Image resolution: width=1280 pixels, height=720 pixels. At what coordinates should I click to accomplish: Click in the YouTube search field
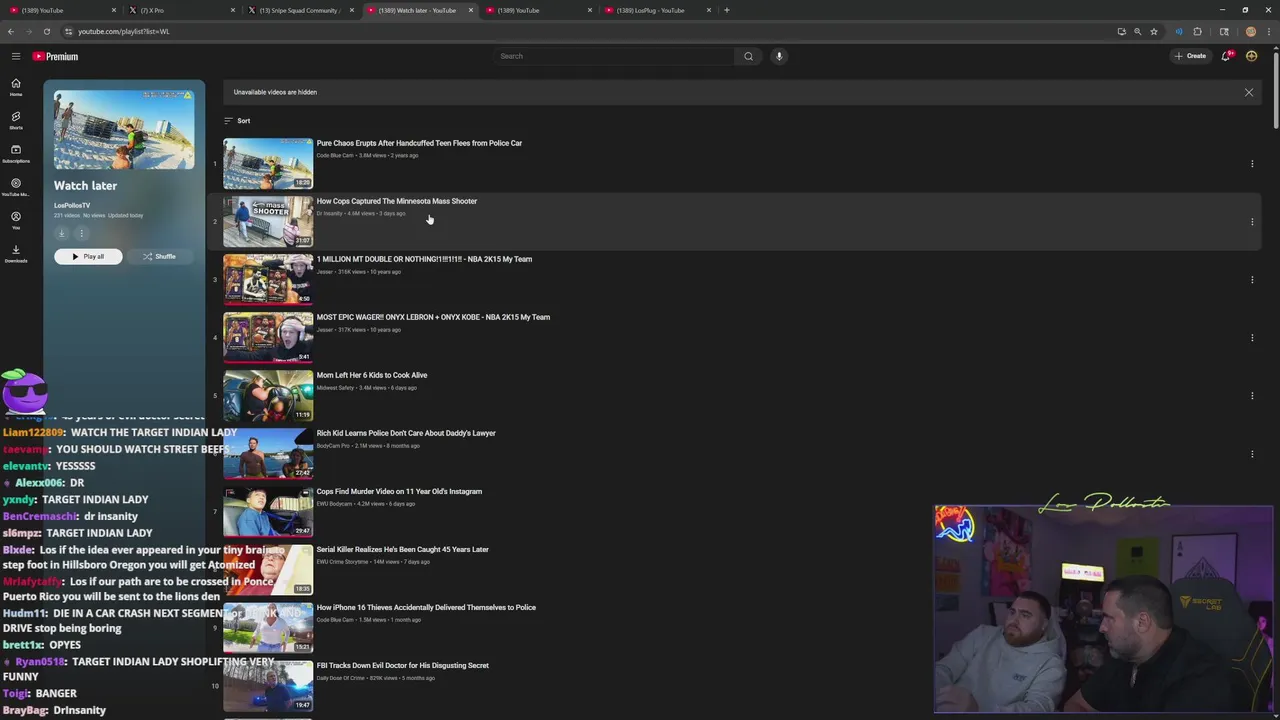(x=614, y=56)
